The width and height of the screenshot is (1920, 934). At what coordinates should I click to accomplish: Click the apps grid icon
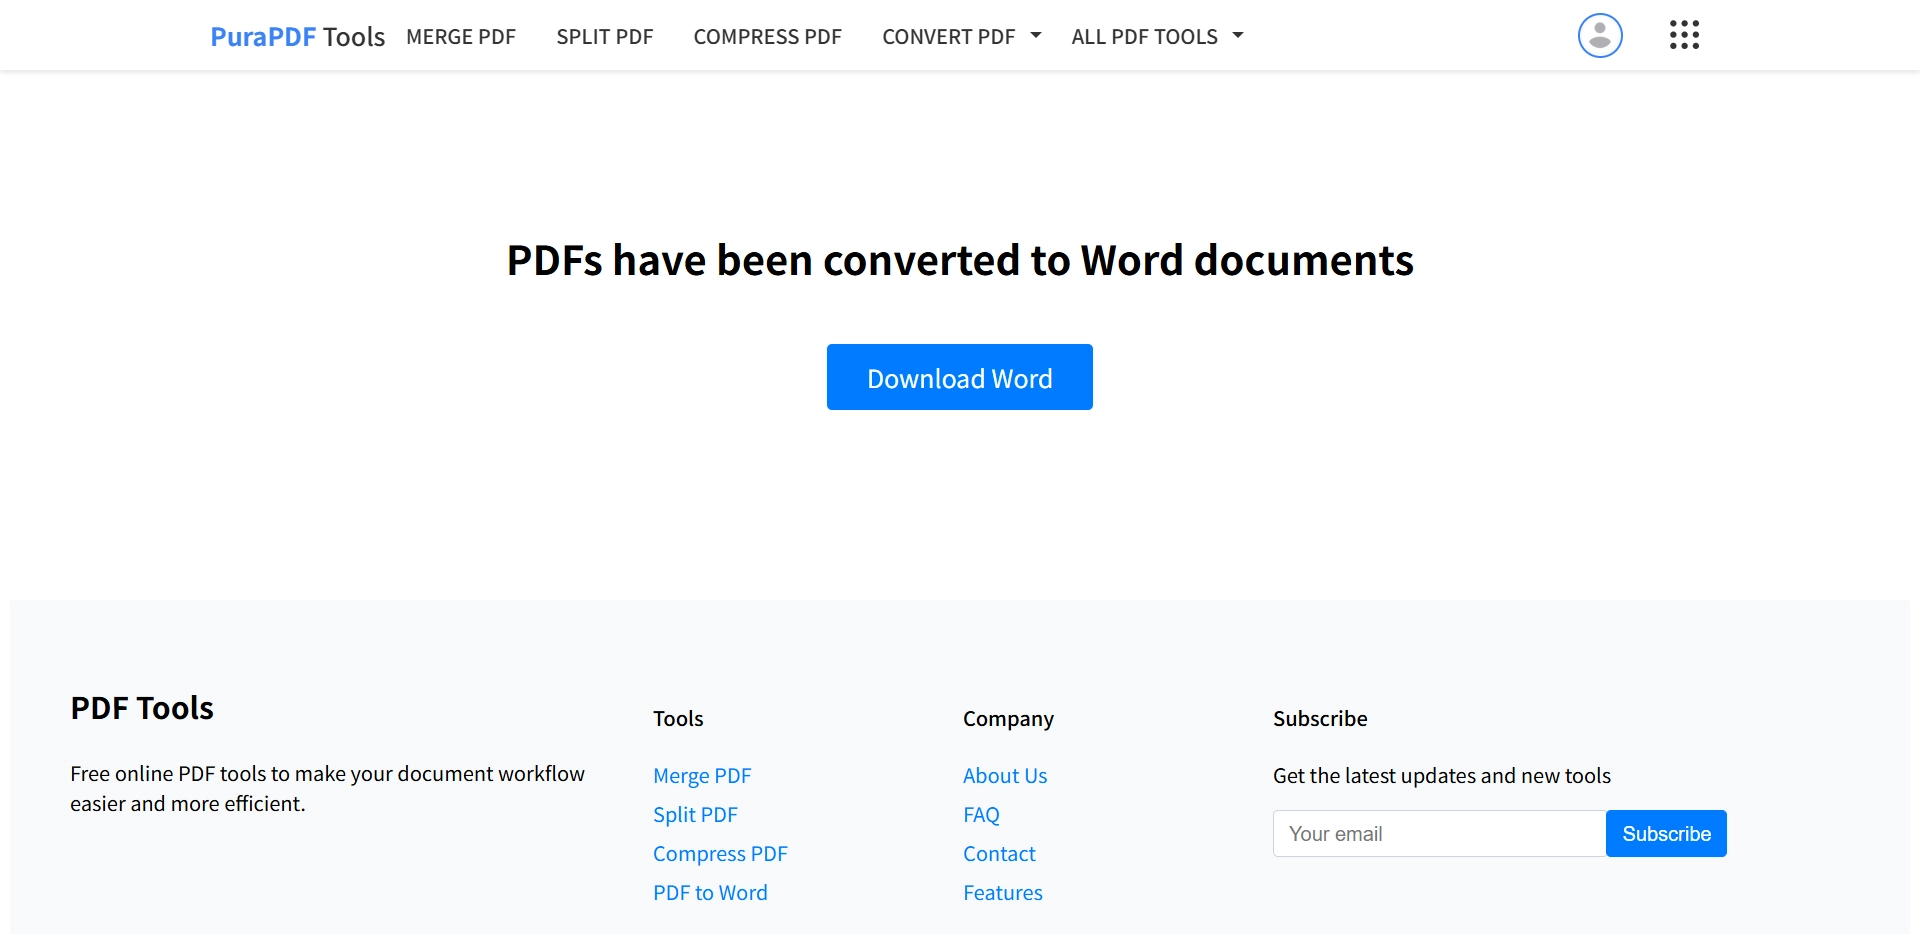click(1684, 35)
